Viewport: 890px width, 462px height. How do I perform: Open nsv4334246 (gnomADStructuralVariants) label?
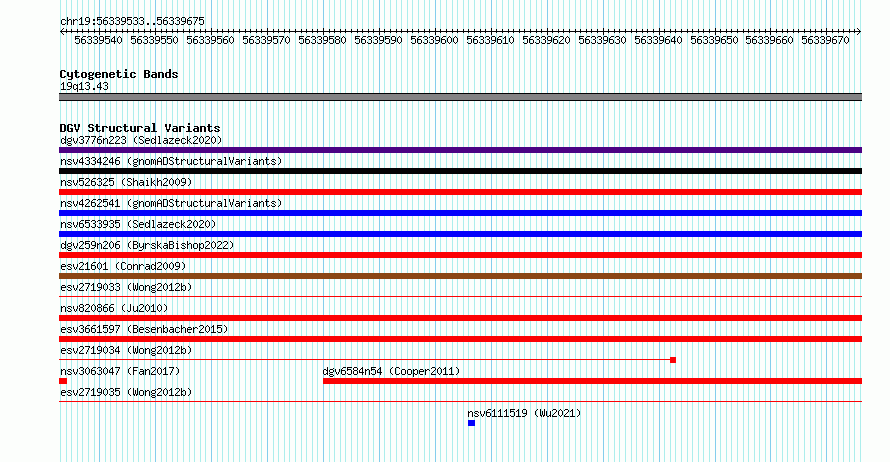tap(171, 161)
